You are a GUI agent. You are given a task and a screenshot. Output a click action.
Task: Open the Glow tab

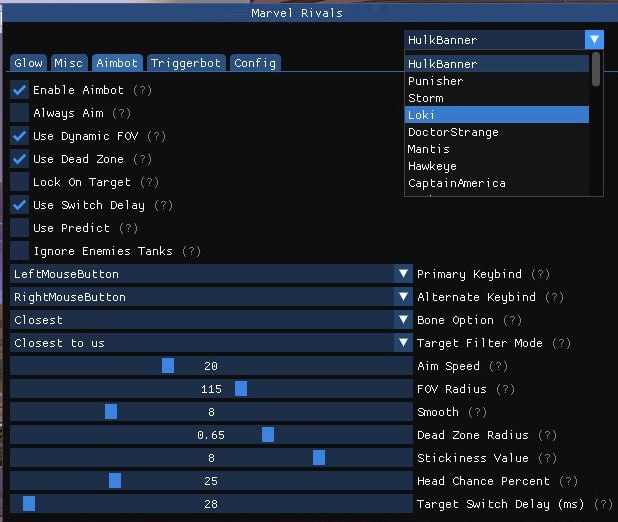coord(28,63)
